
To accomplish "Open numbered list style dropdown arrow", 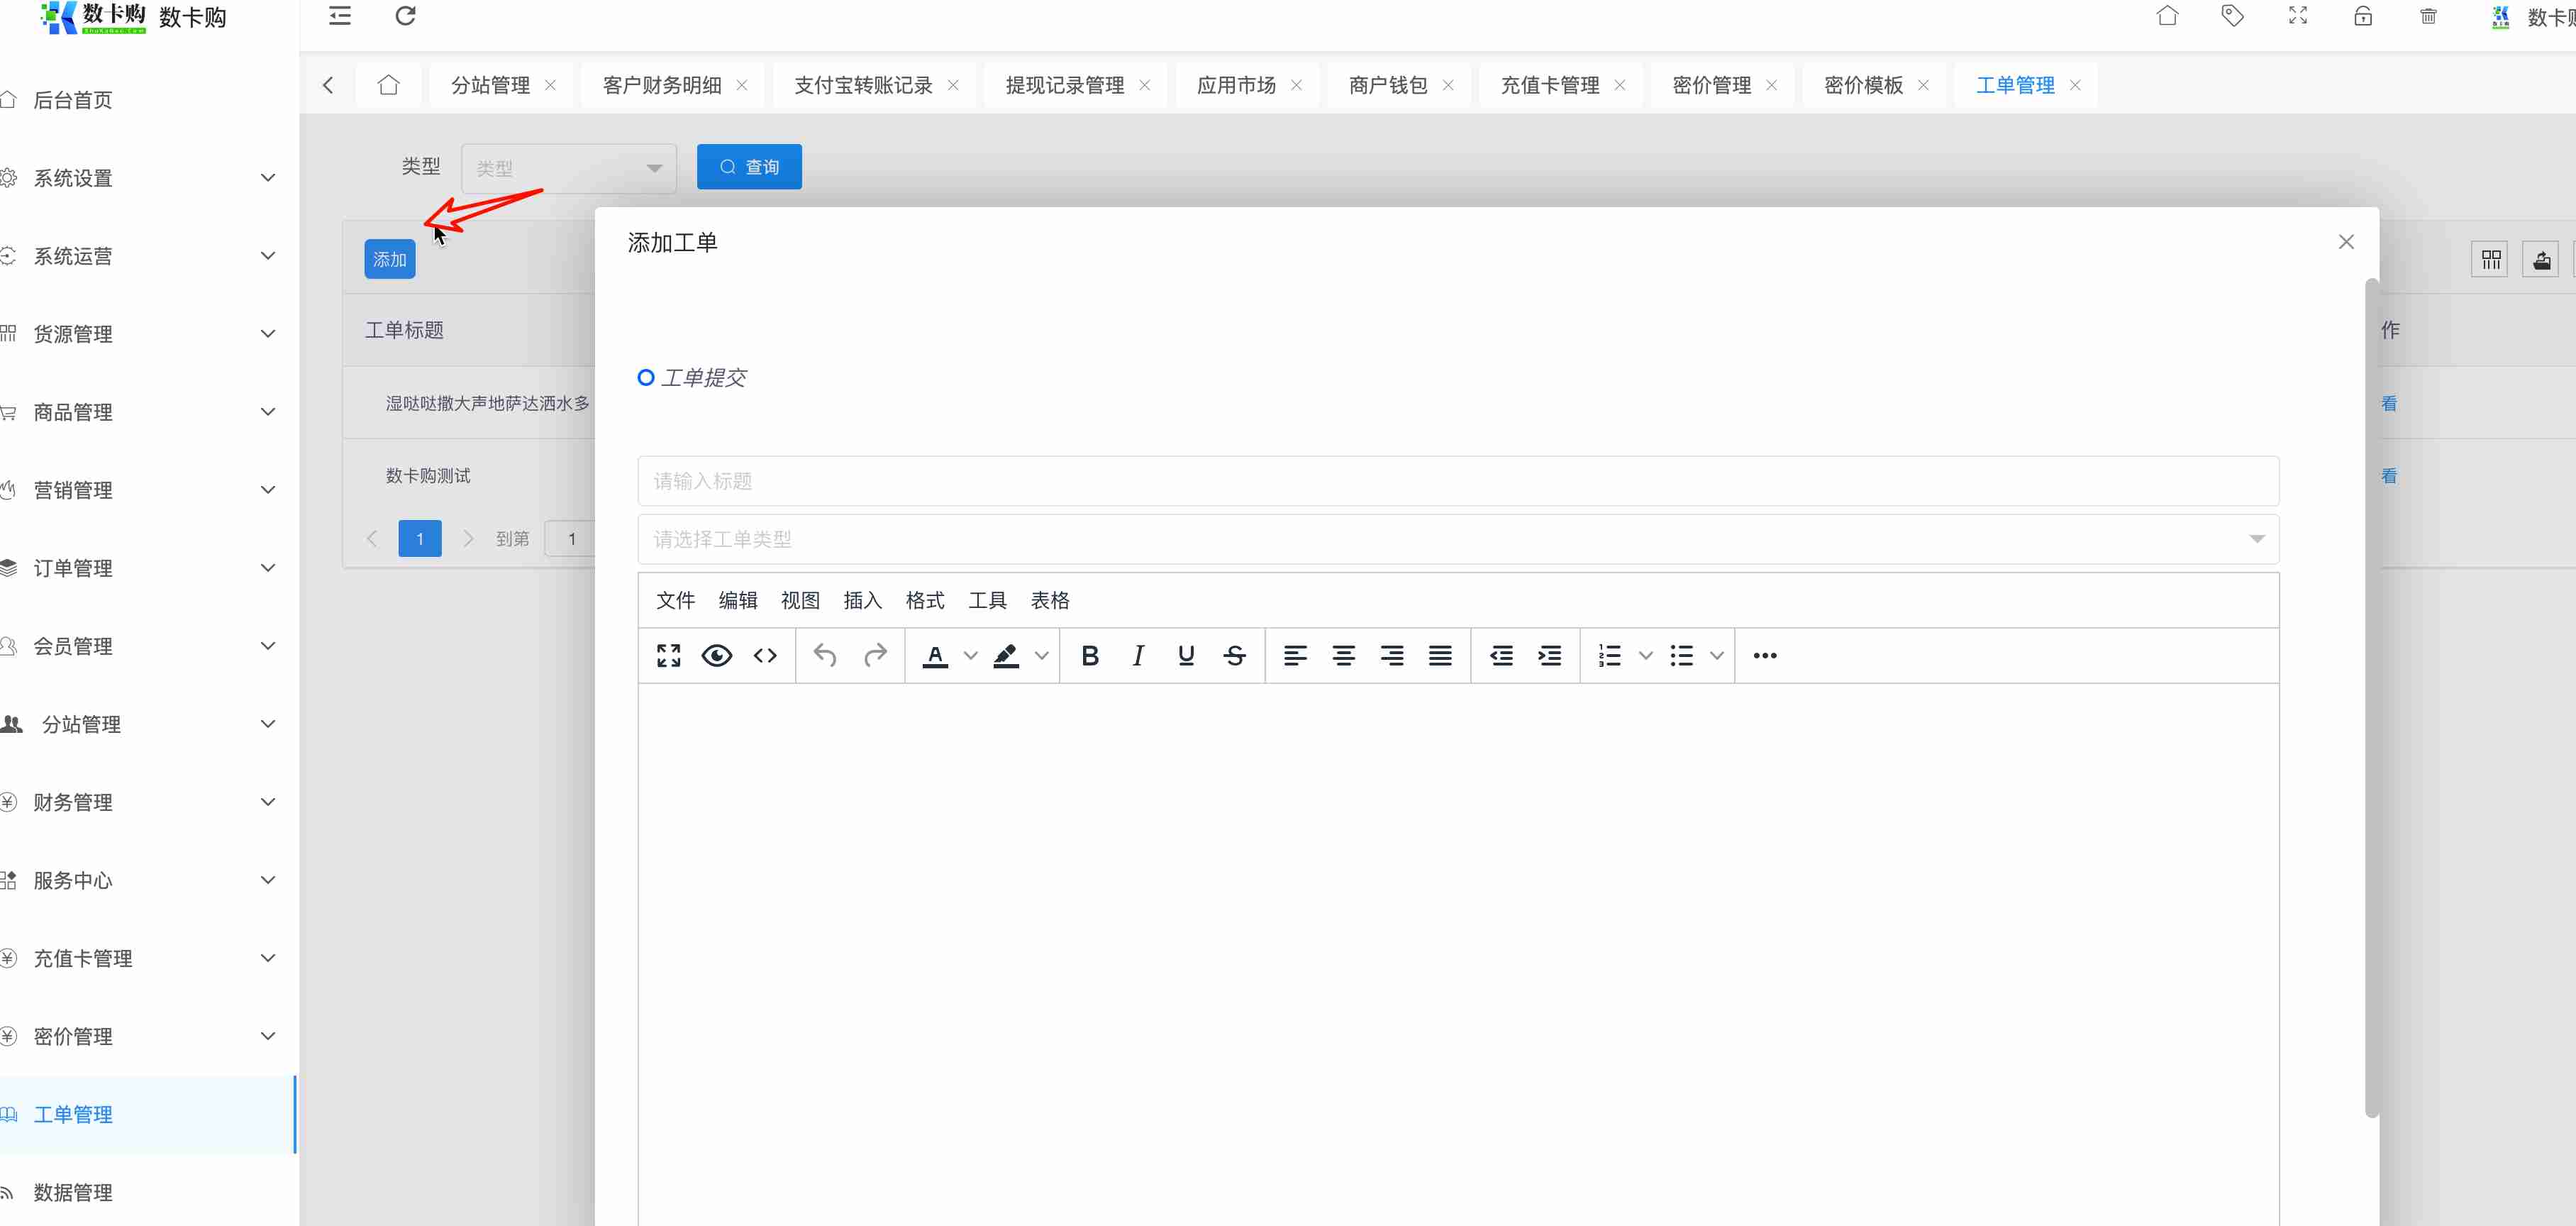I will click(1645, 656).
